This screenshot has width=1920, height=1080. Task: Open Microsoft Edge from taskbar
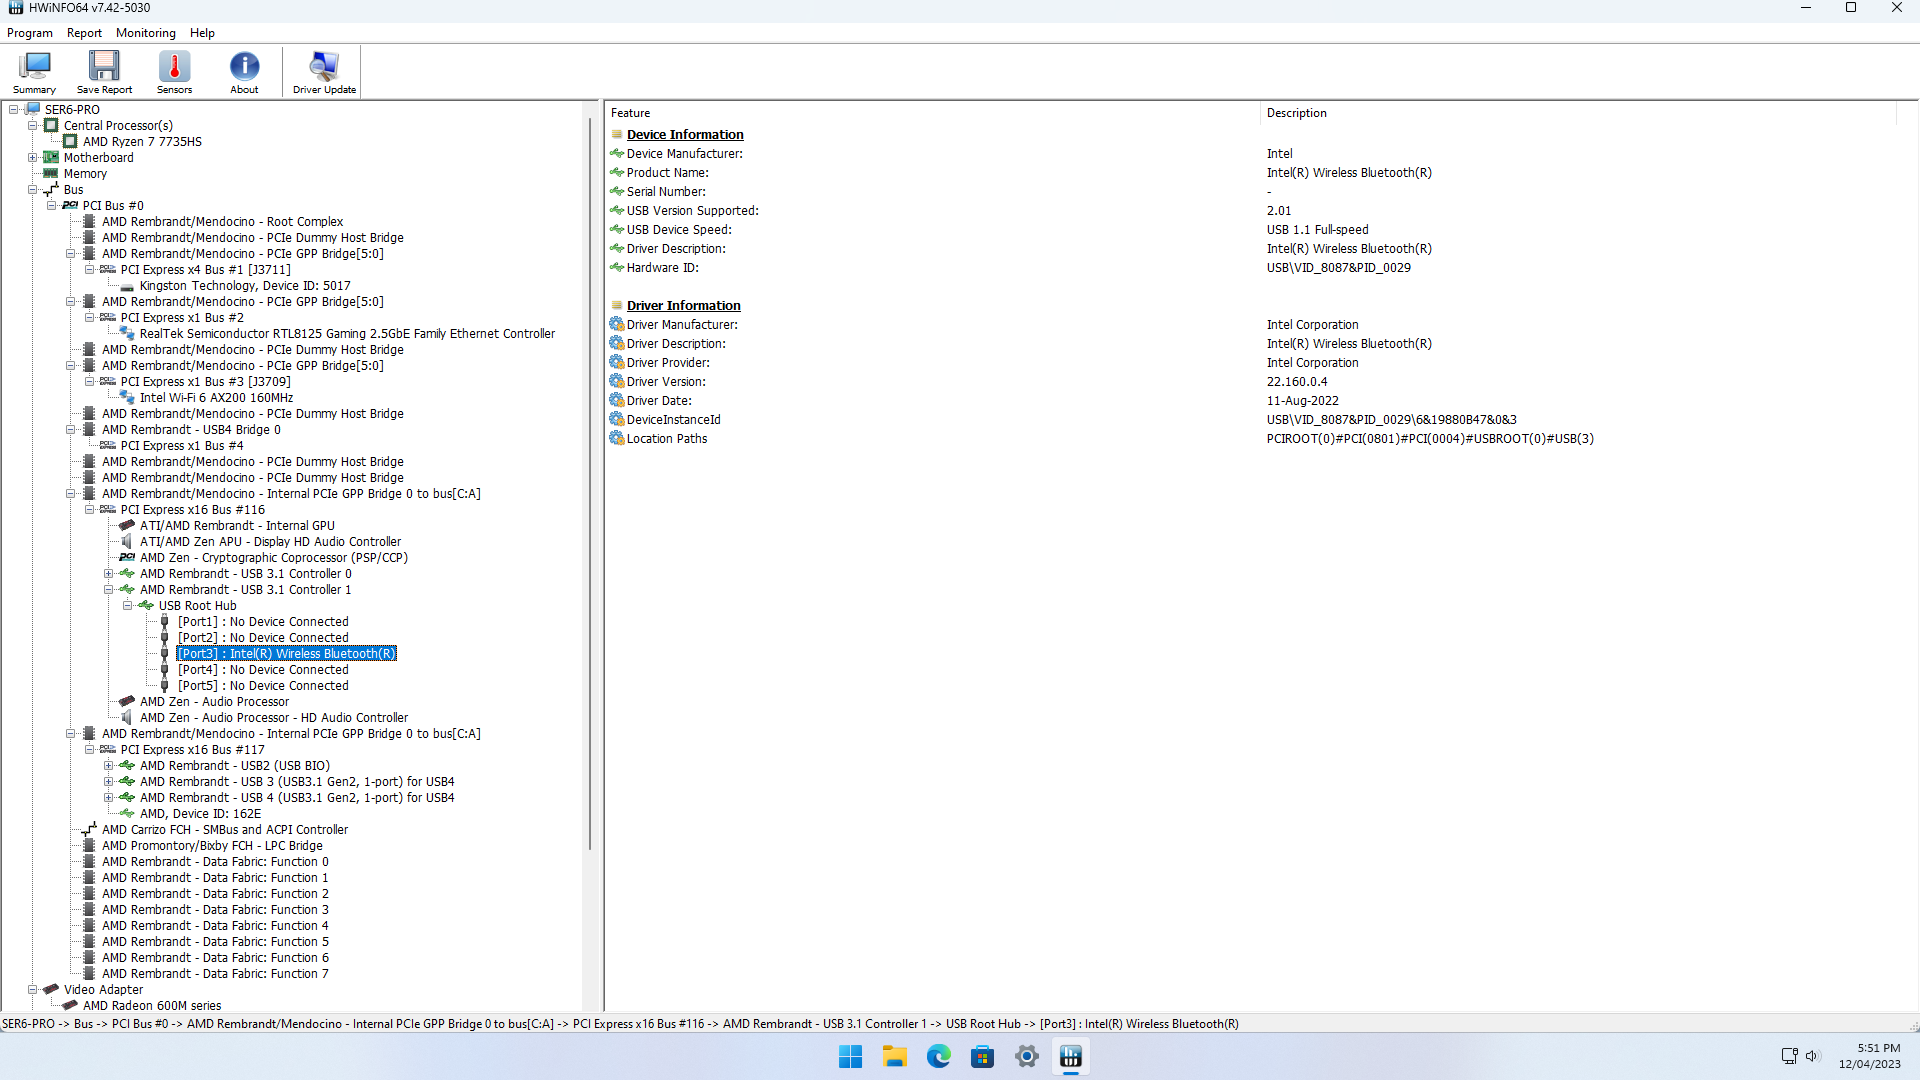click(x=939, y=1056)
